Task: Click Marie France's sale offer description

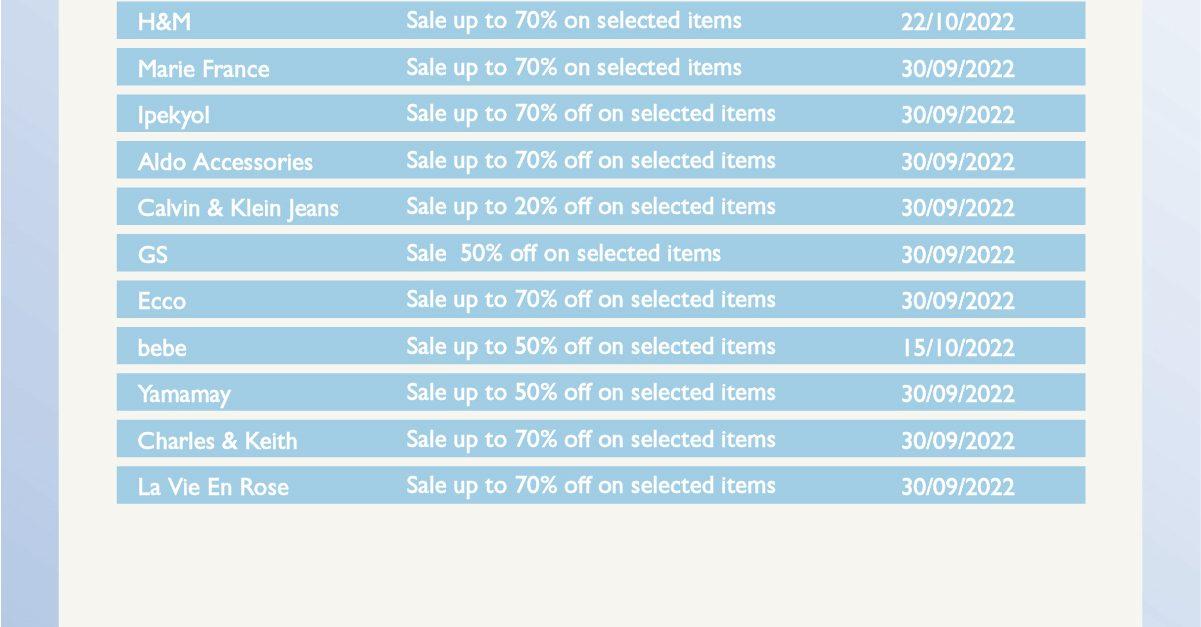Action: click(x=573, y=68)
